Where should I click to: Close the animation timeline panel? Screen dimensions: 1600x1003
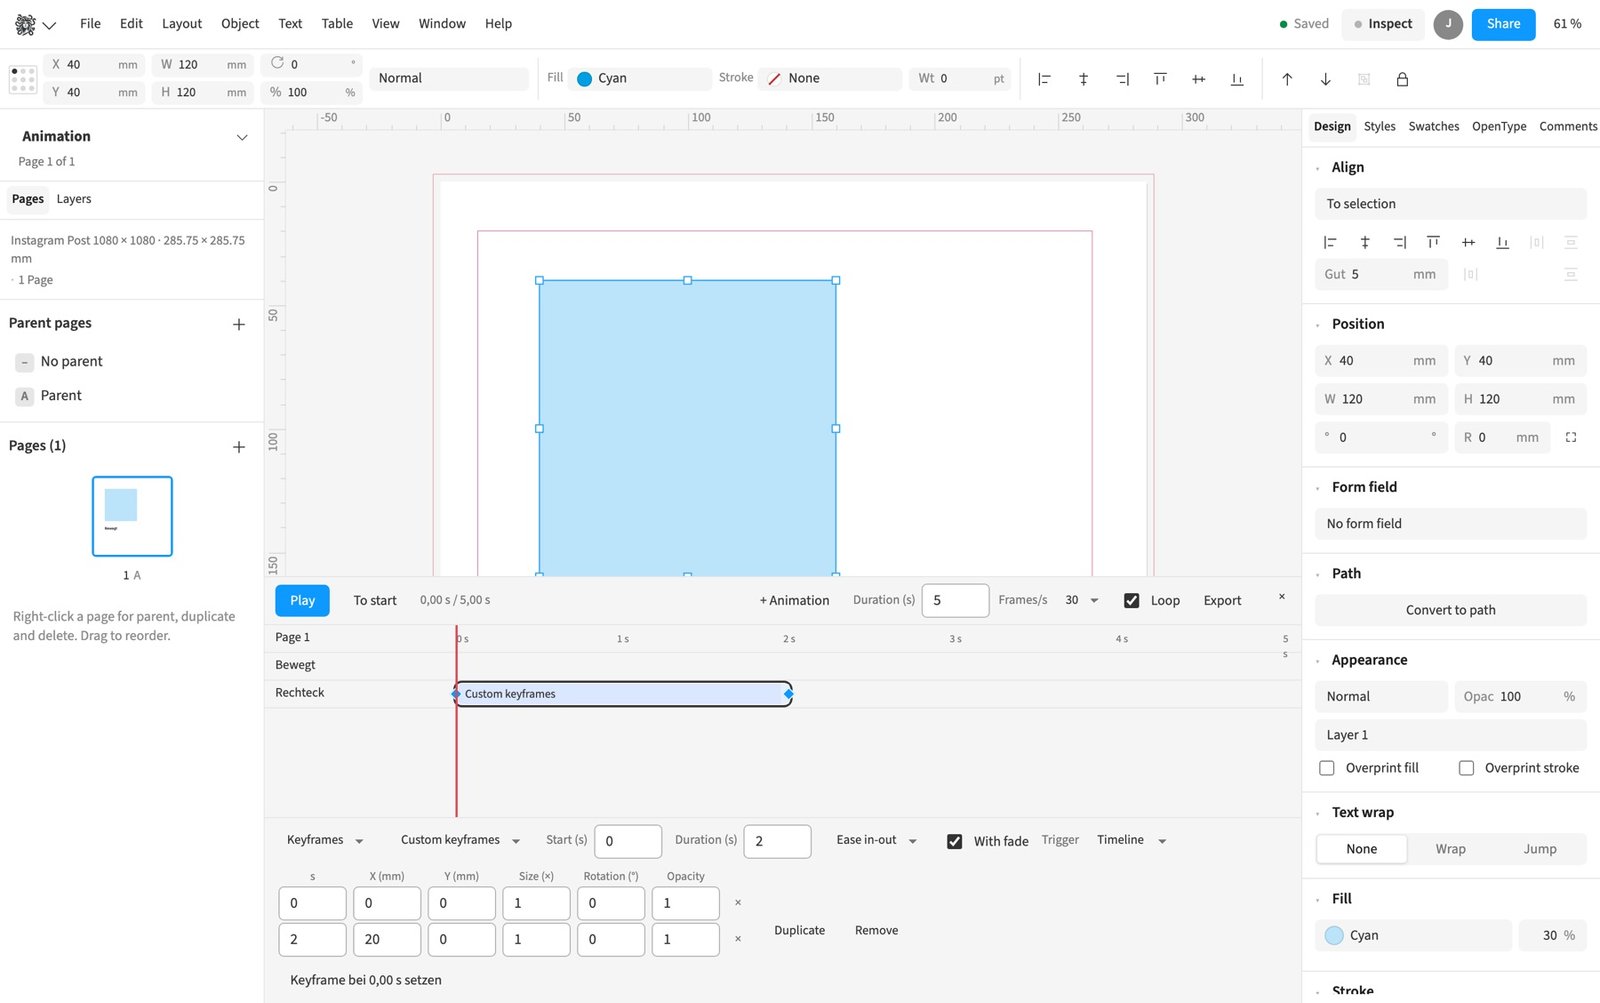[1282, 597]
